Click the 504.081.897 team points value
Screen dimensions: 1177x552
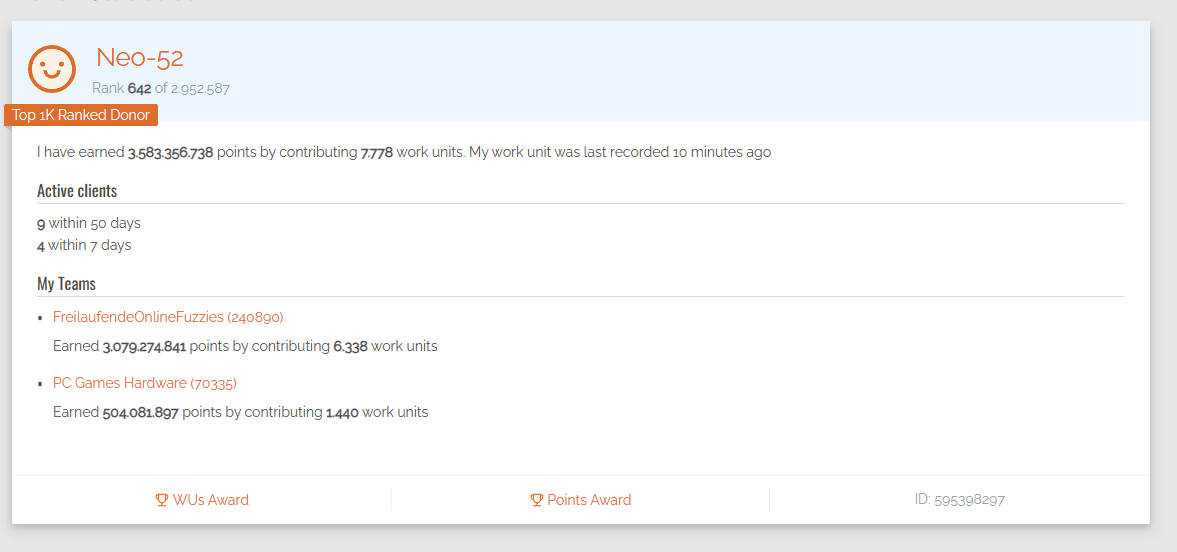point(140,412)
